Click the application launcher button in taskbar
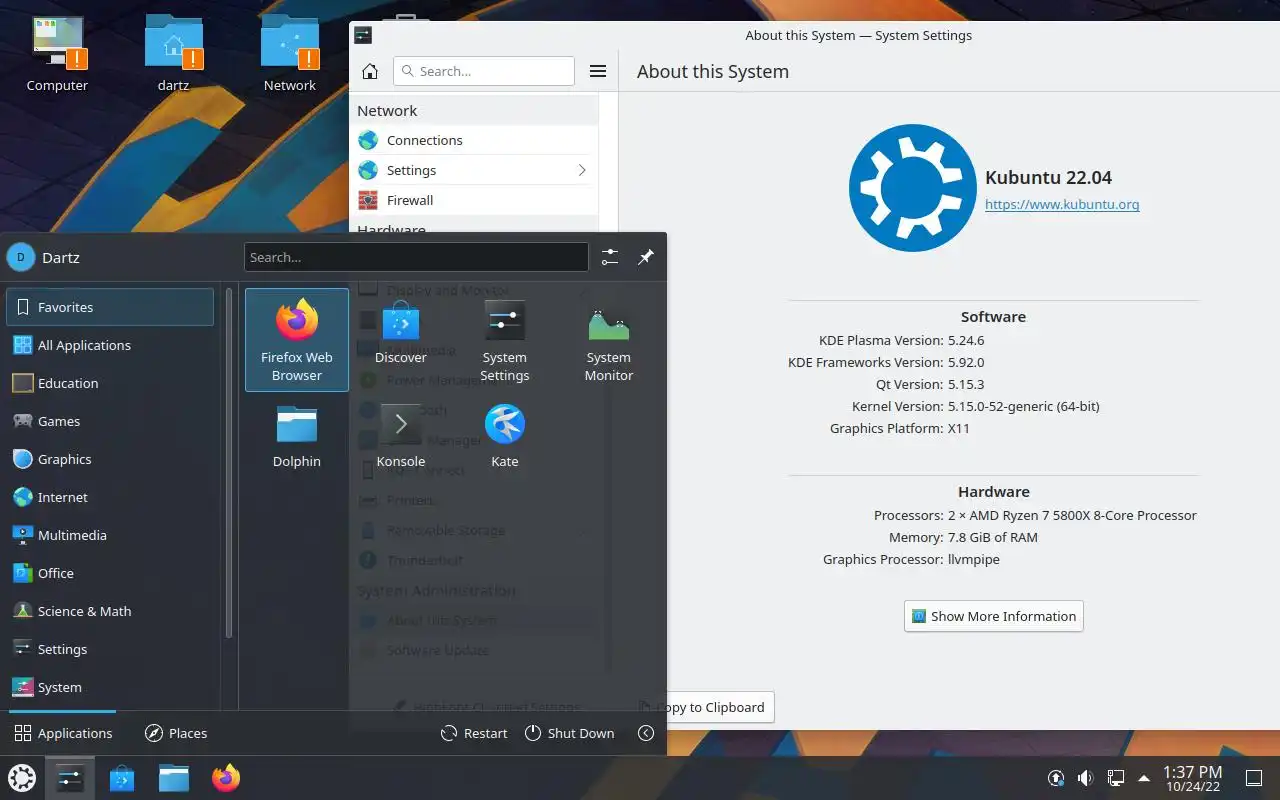1280x800 pixels. click(x=22, y=778)
